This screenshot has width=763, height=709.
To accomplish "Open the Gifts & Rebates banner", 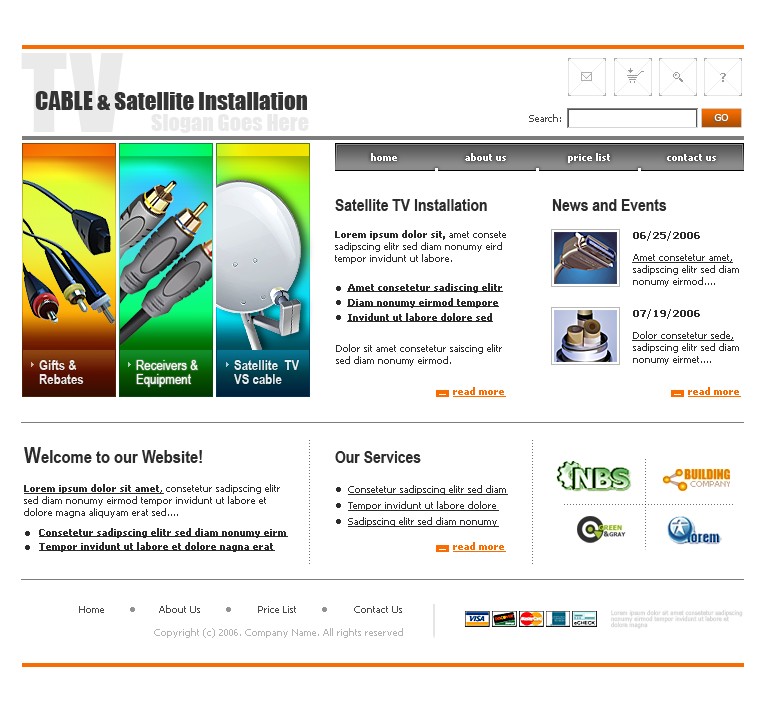I will 69,270.
